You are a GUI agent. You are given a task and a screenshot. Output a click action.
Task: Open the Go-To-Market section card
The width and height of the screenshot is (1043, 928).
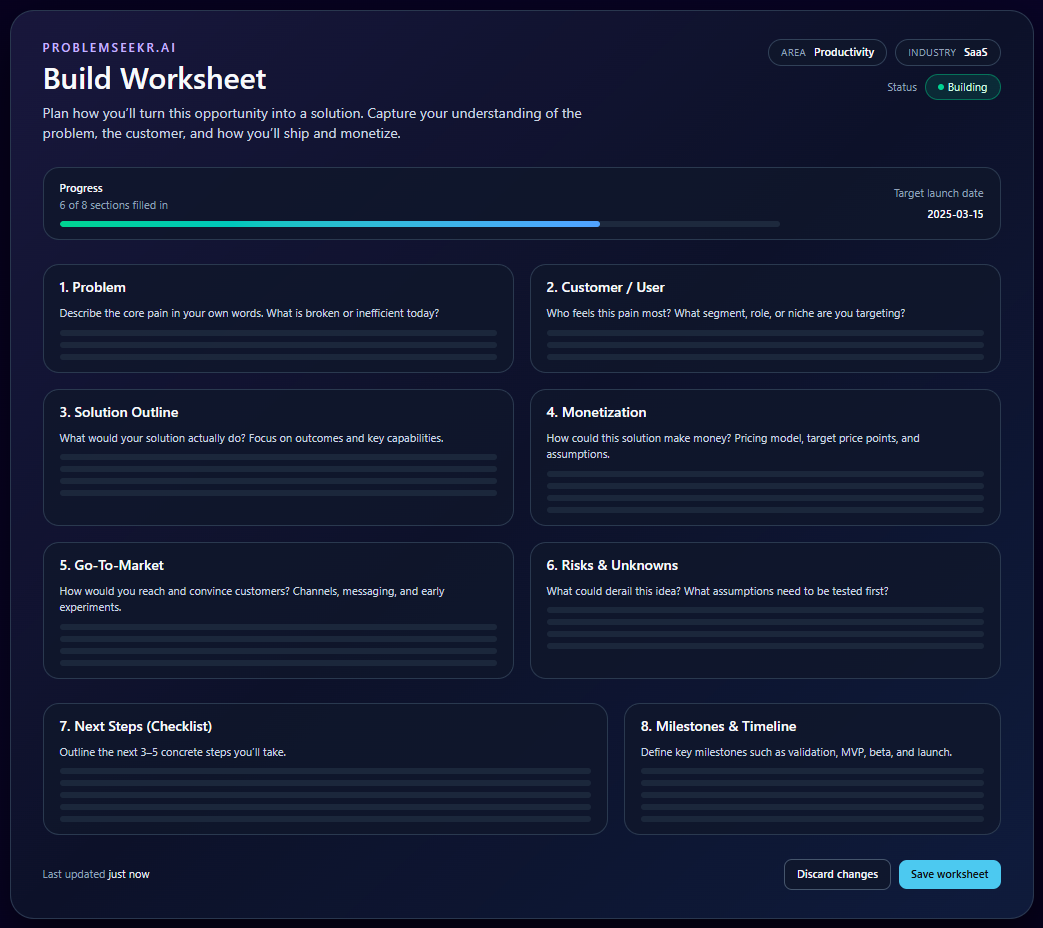(278, 610)
